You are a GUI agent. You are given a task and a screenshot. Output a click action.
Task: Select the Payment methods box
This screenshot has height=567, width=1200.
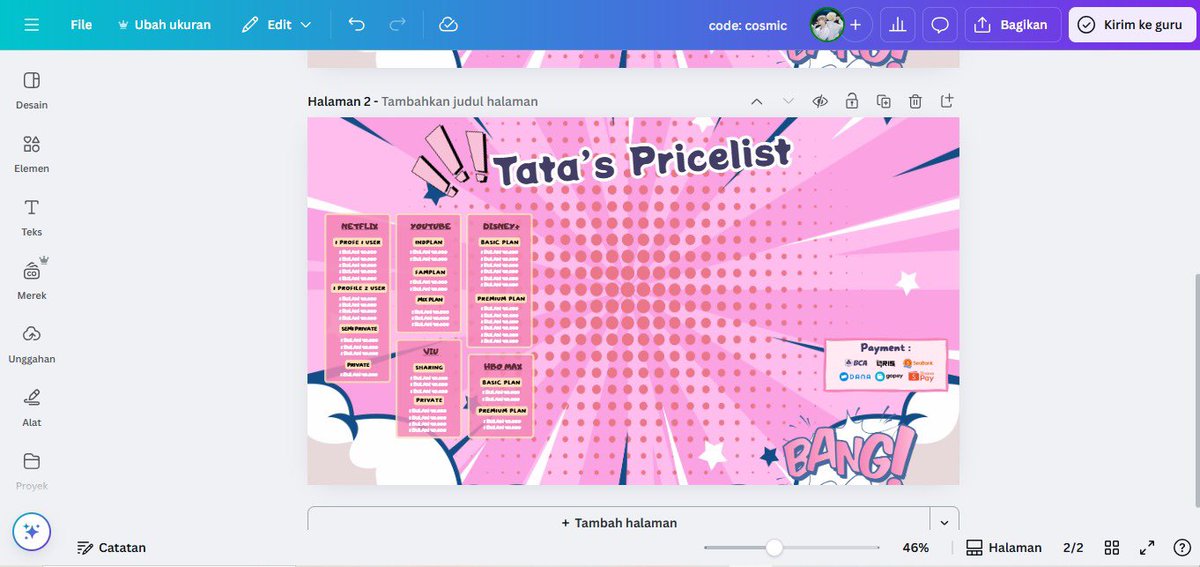click(x=886, y=365)
